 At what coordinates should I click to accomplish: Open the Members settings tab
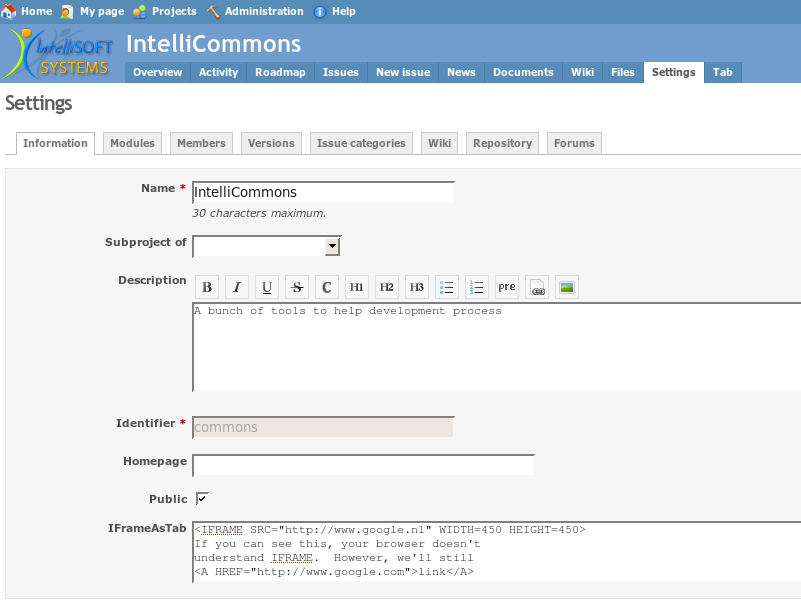201,144
